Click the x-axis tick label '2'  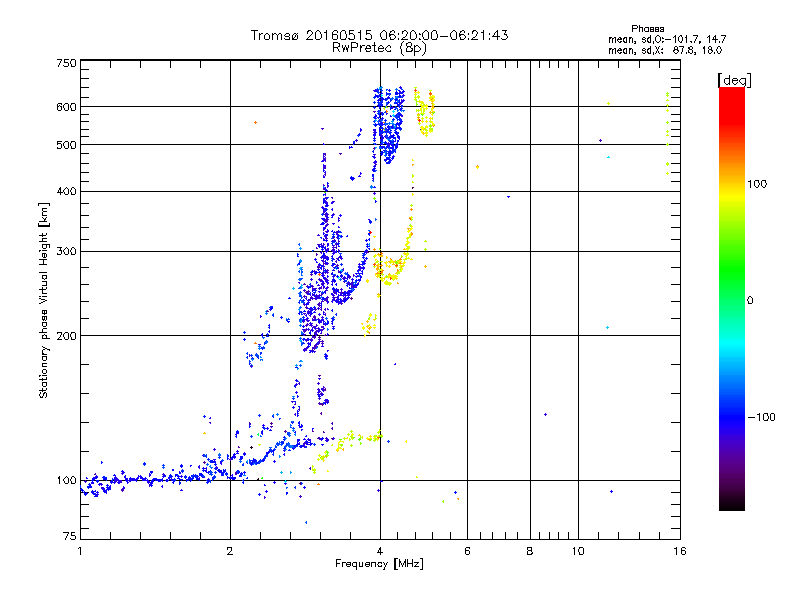(x=230, y=551)
